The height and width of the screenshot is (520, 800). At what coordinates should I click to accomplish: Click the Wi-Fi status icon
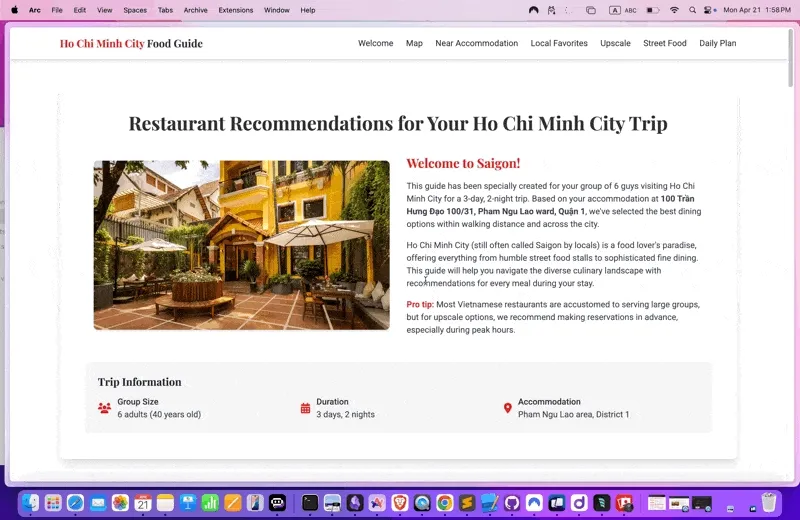click(674, 10)
